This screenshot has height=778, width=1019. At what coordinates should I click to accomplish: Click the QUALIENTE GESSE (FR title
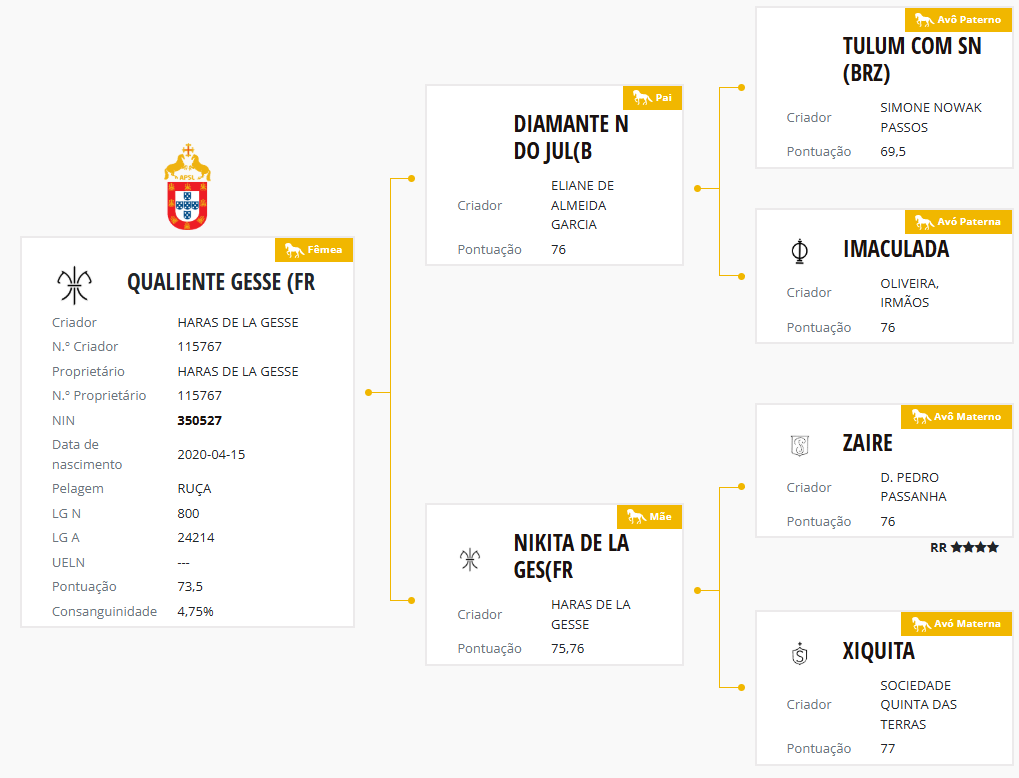click(221, 282)
